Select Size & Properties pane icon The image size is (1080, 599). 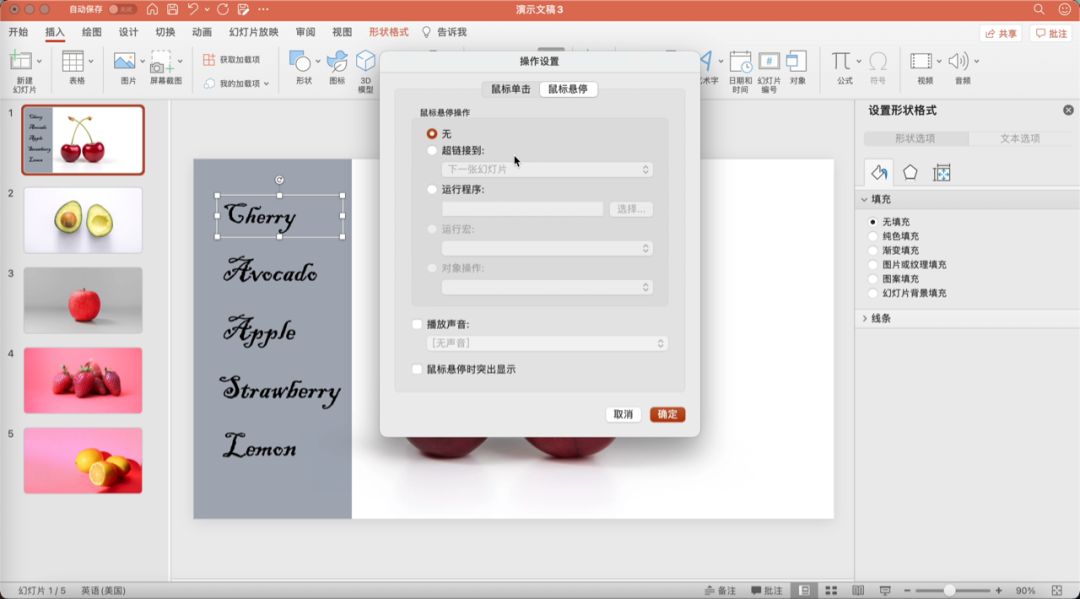pyautogui.click(x=942, y=173)
